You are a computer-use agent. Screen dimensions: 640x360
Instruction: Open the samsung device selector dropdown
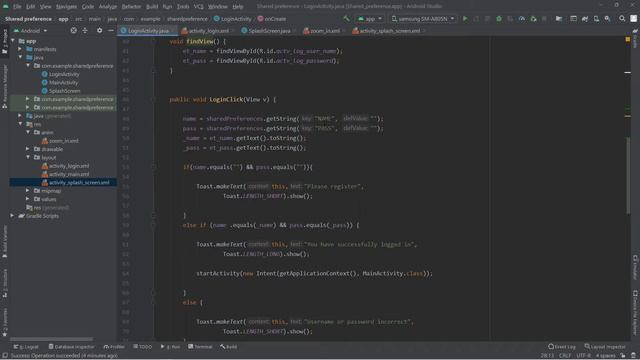[x=423, y=19]
